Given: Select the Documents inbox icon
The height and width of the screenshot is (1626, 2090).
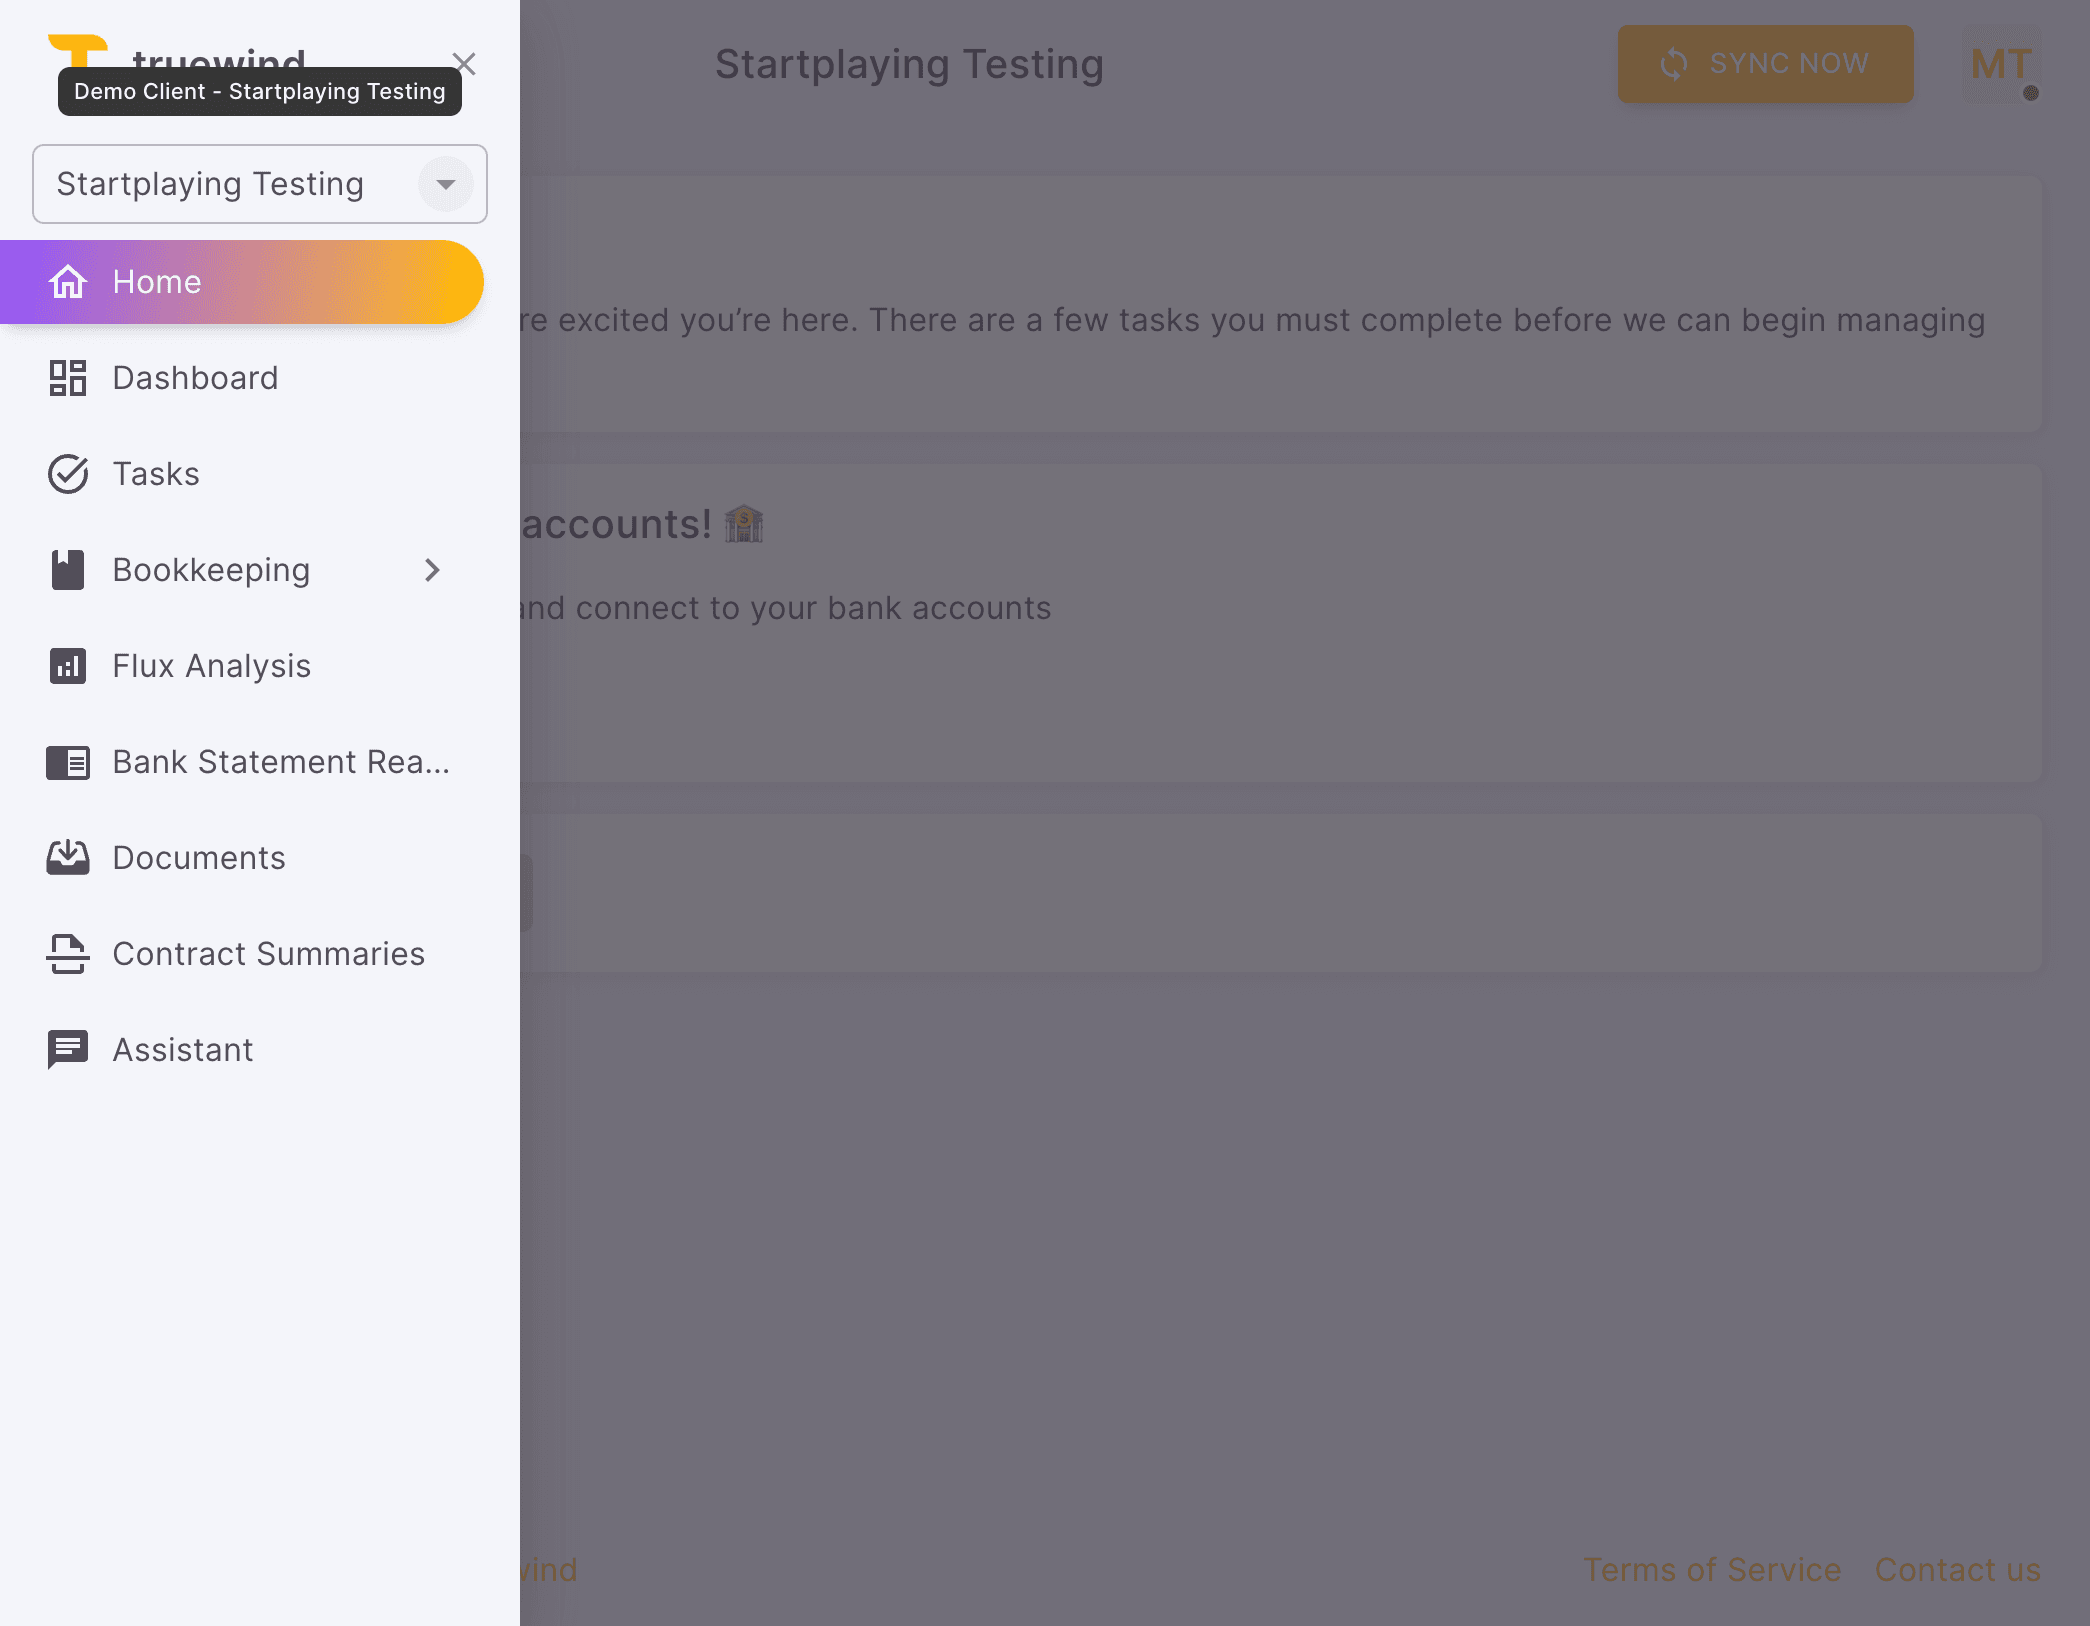Looking at the screenshot, I should (x=68, y=858).
